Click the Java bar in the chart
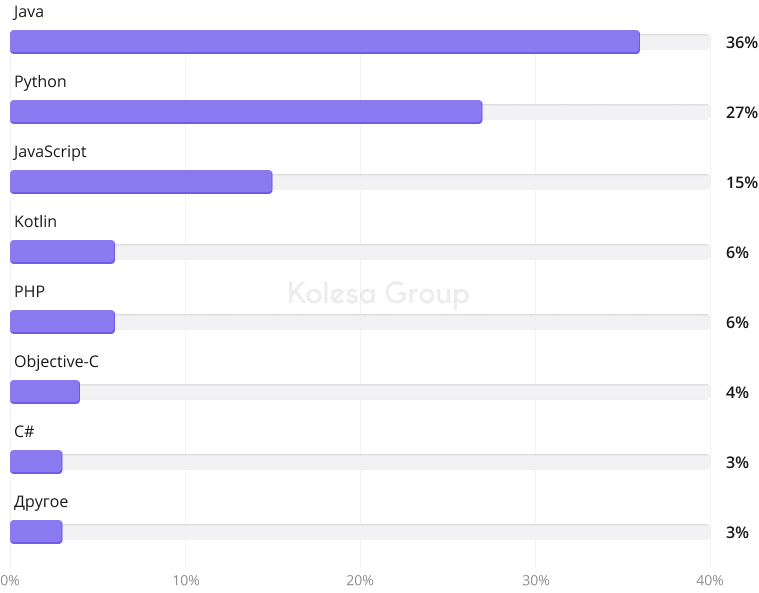The image size is (759, 593). pos(324,42)
